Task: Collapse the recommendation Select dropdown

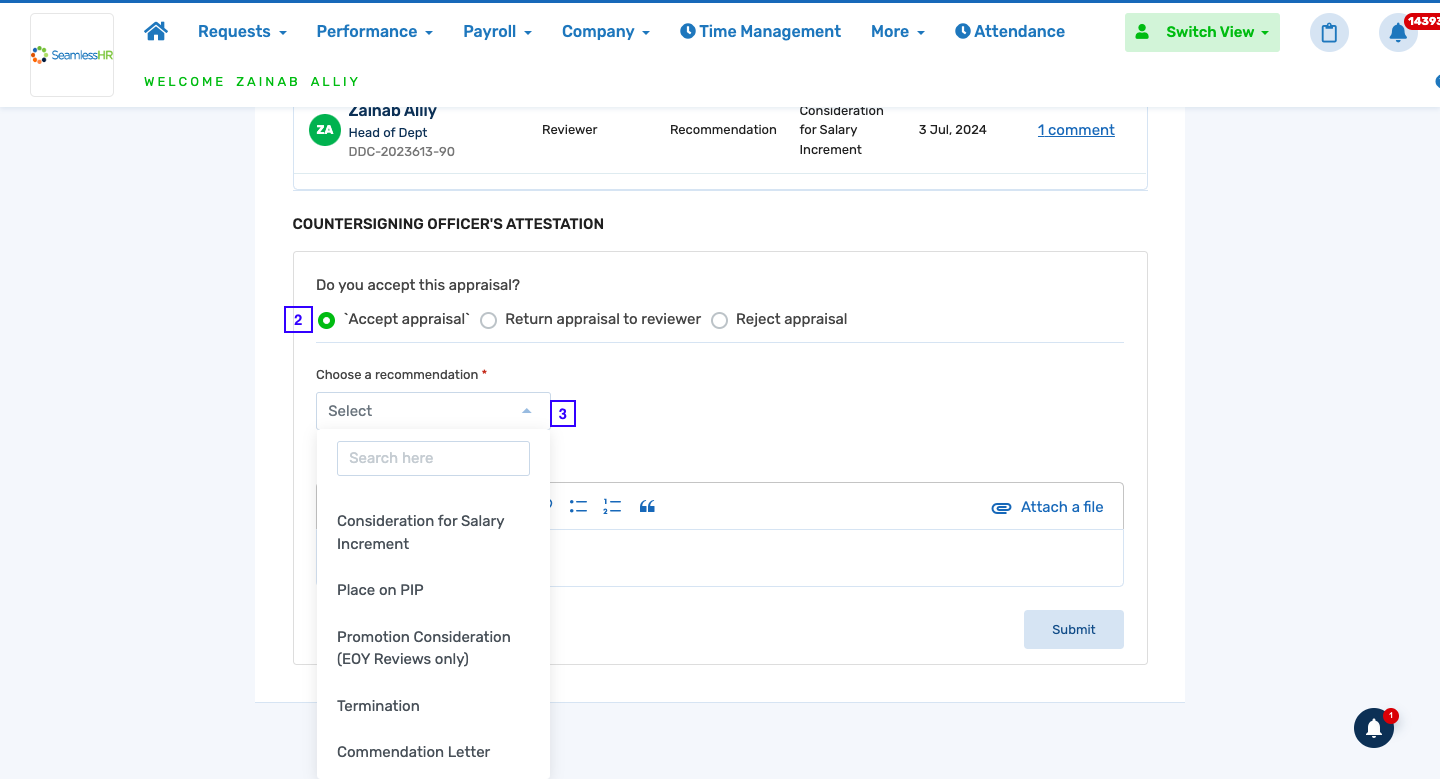Action: 432,411
